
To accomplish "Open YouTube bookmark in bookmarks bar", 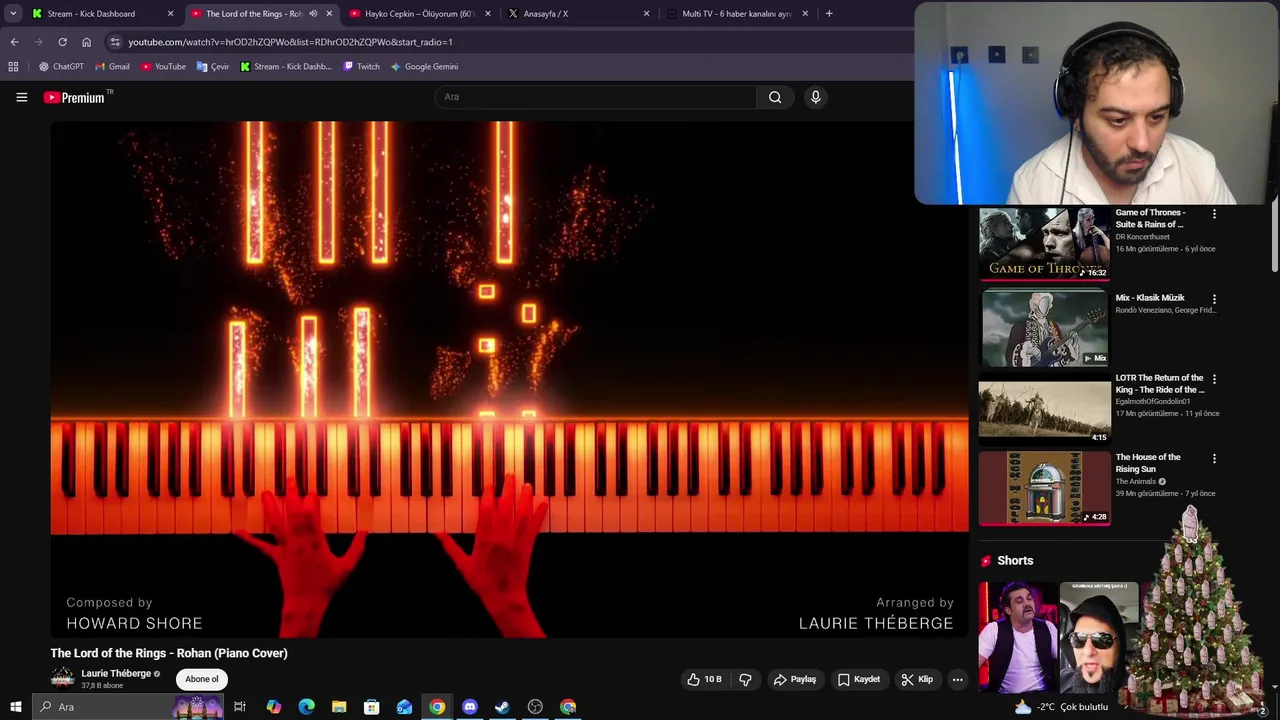I will pos(163,66).
